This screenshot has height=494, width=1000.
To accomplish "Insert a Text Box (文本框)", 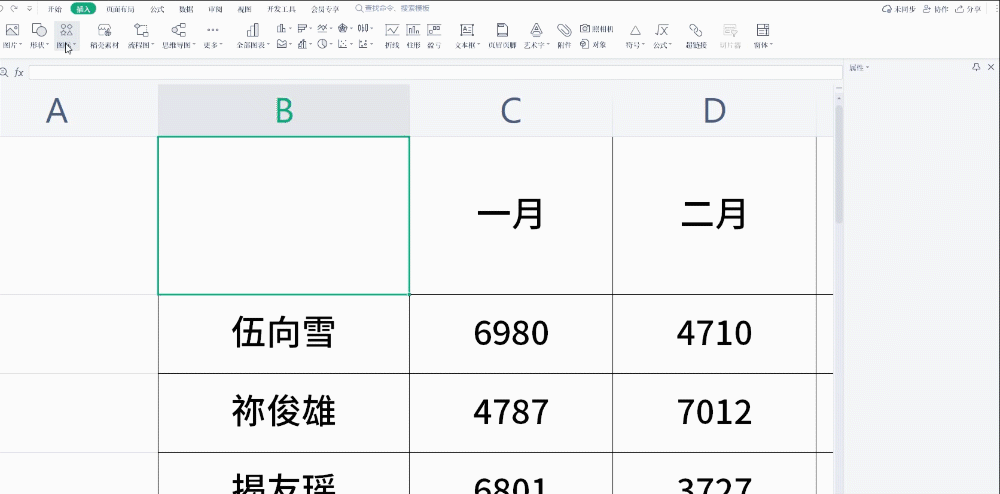I will [467, 36].
